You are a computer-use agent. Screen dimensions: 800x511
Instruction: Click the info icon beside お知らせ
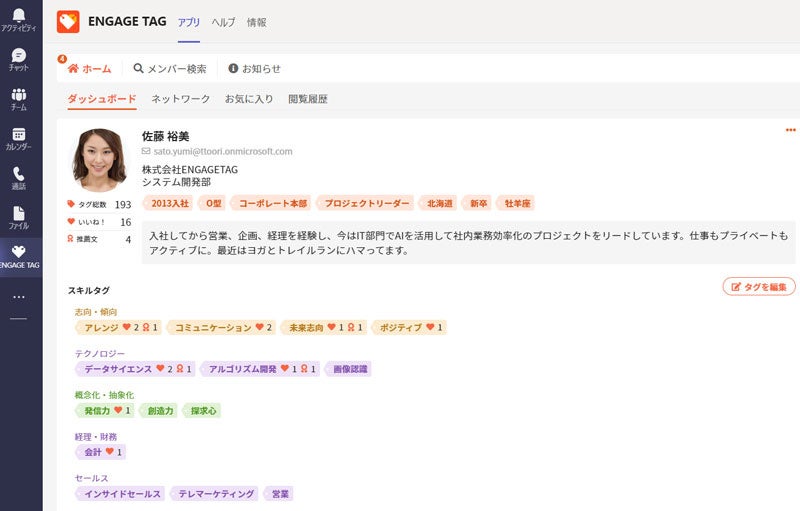tap(233, 68)
